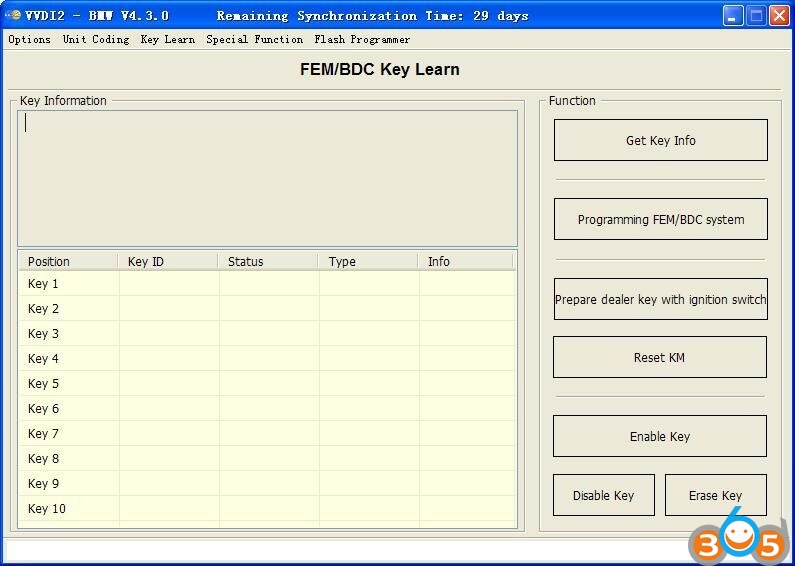Select the Key 5 row
795x566 pixels.
(267, 383)
